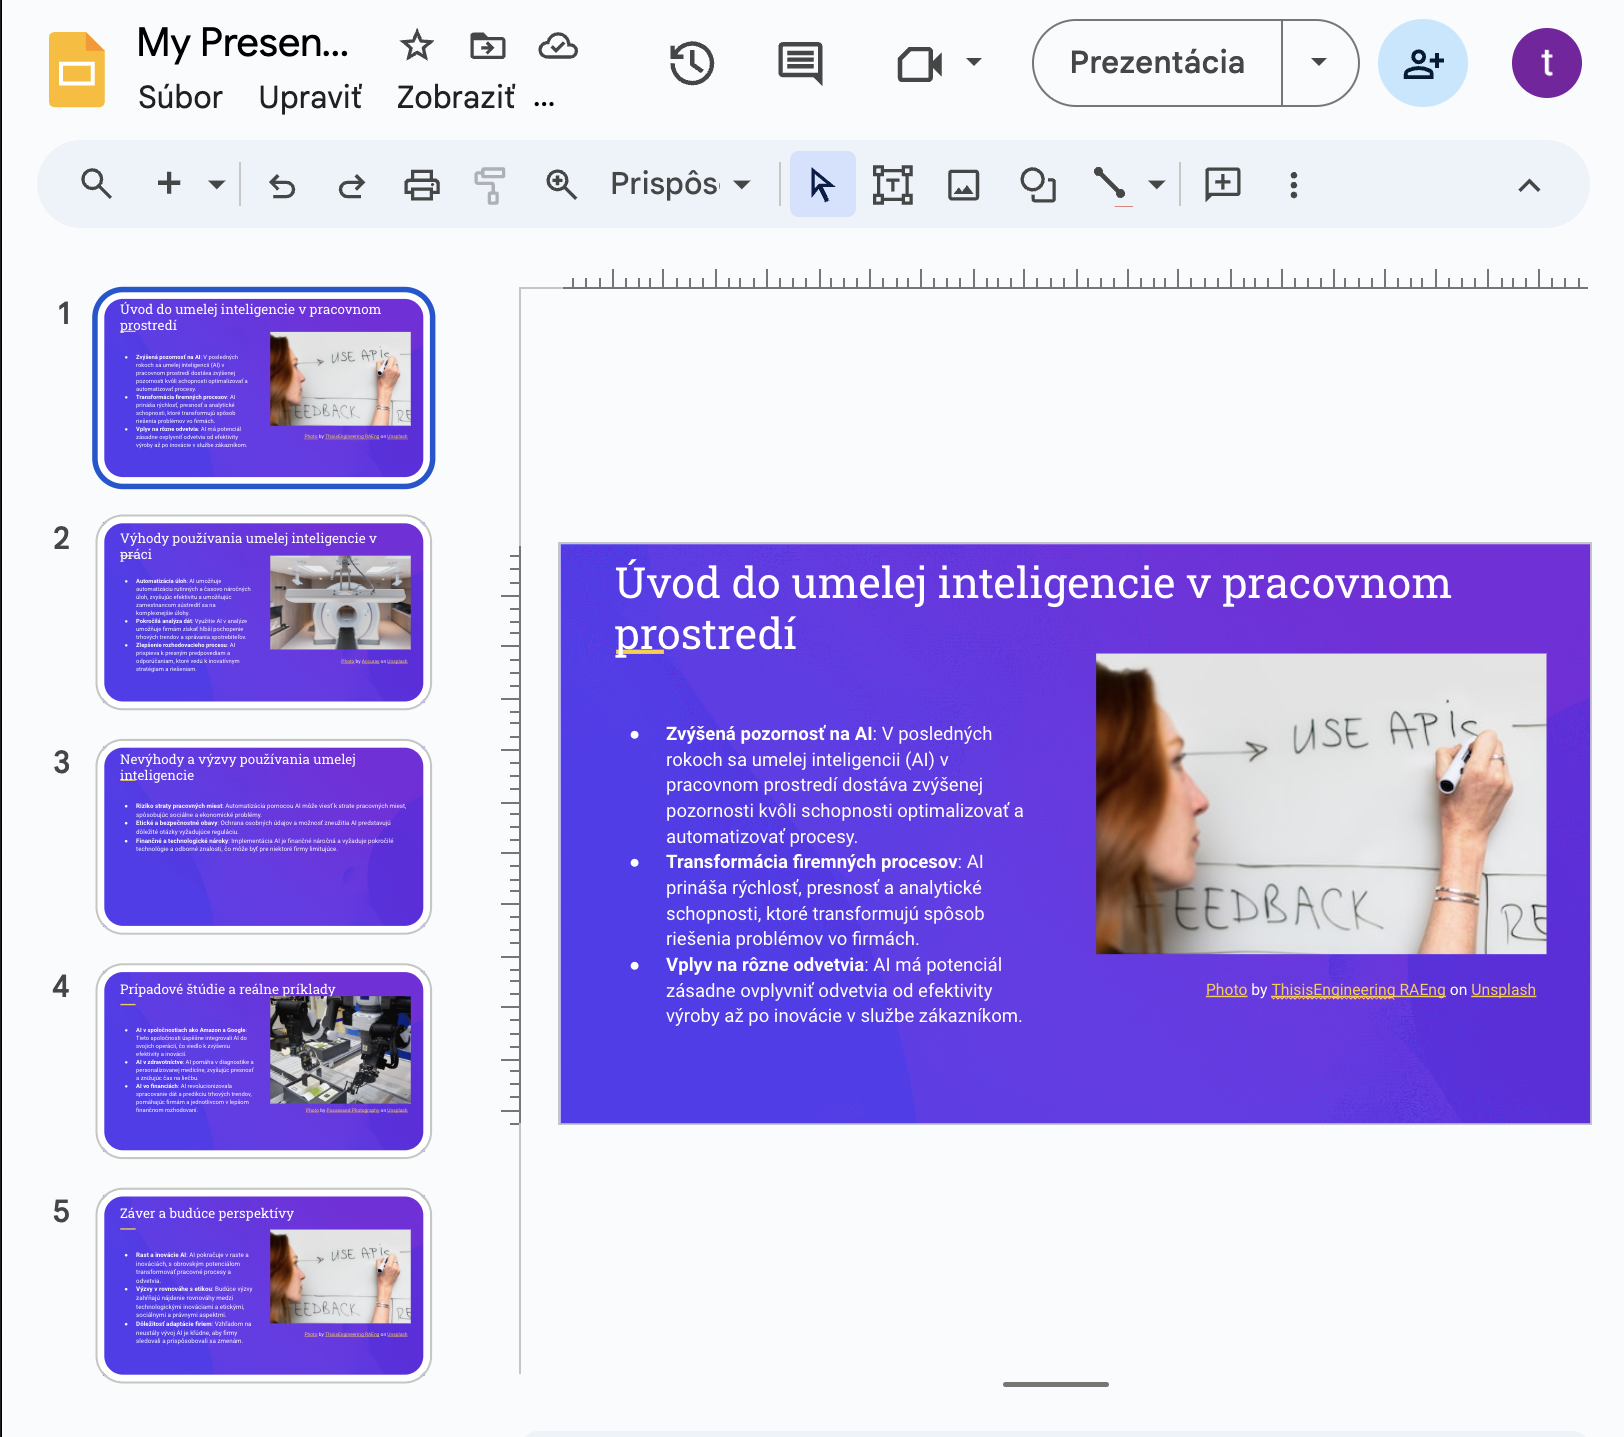Collapse the toolbar with chevron up

[1528, 185]
